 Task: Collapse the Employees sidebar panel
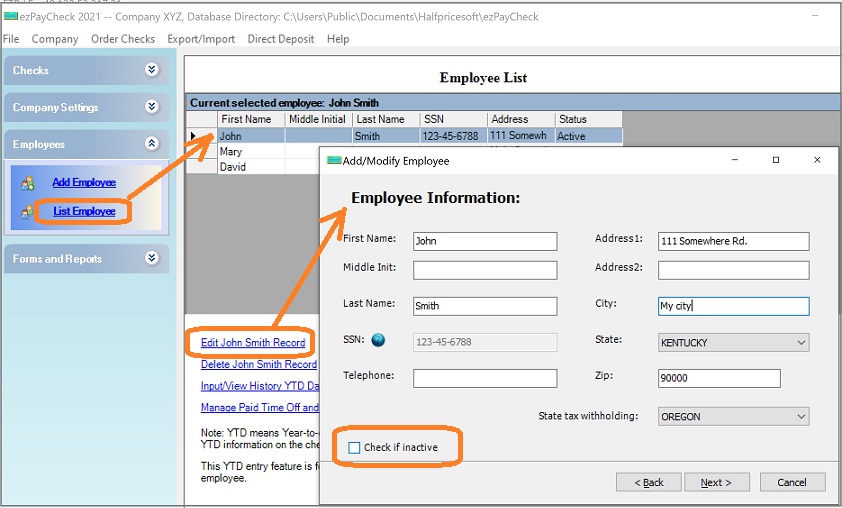coord(151,144)
